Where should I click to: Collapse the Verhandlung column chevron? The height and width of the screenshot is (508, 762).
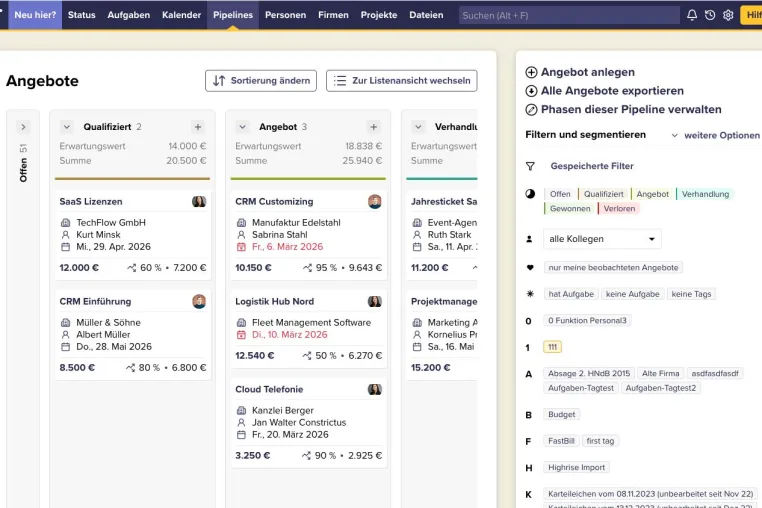tap(418, 127)
